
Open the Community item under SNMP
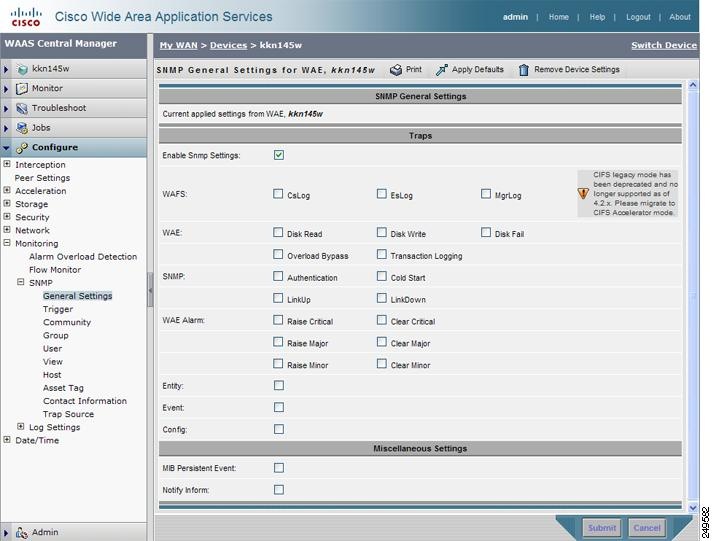(67, 322)
